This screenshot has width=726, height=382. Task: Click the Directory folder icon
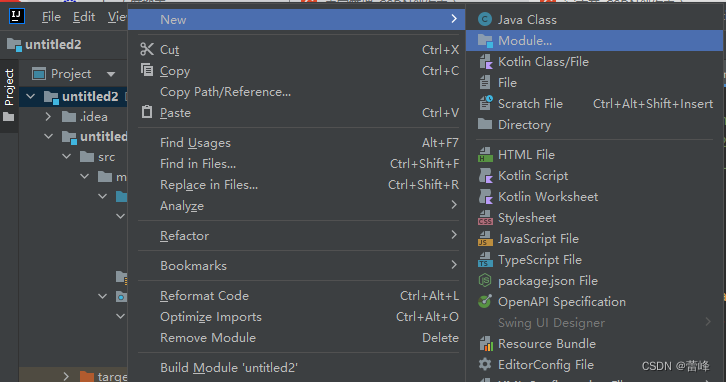pos(485,124)
